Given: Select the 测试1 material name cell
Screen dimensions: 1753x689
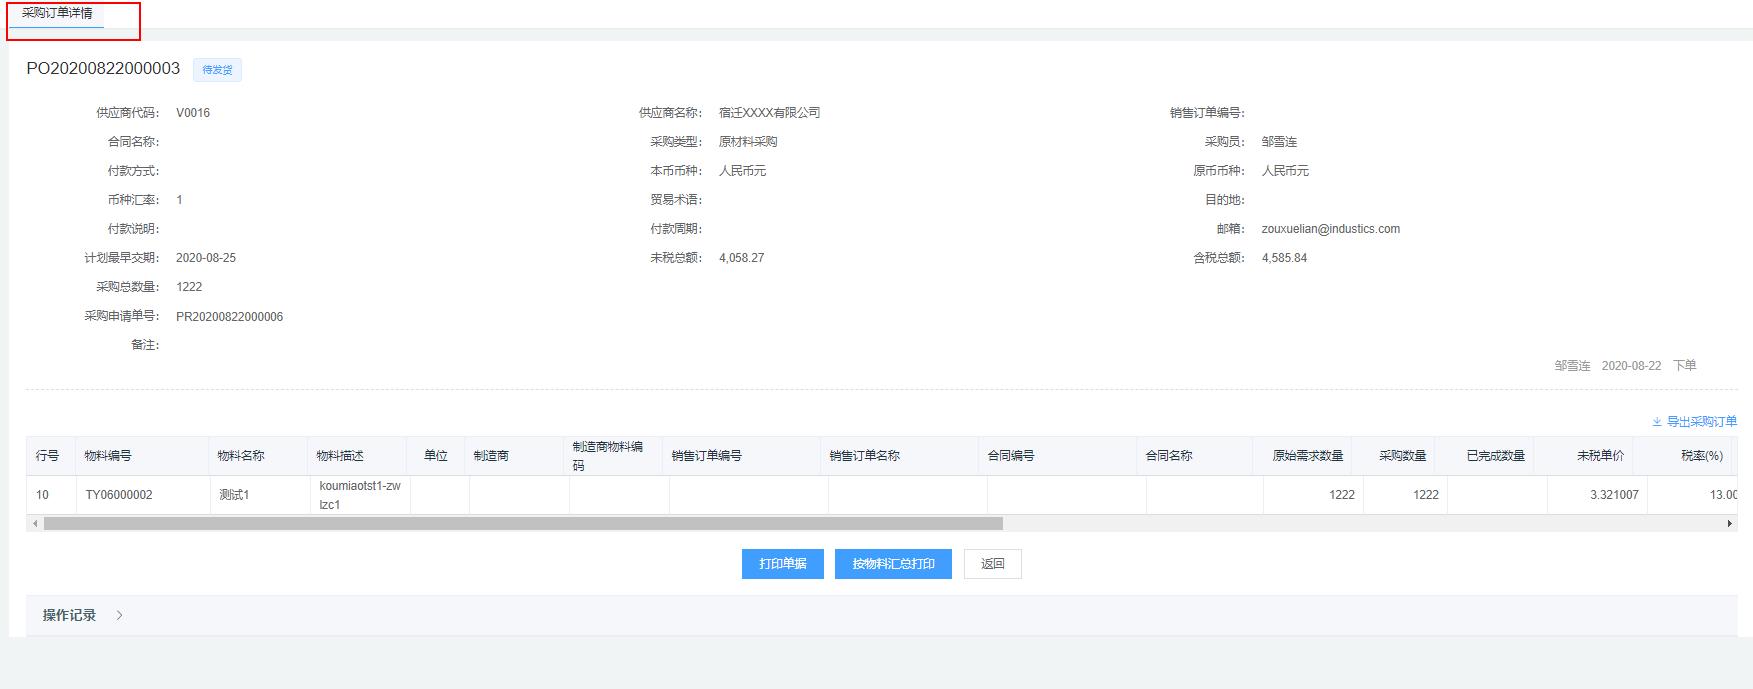Looking at the screenshot, I should [234, 495].
